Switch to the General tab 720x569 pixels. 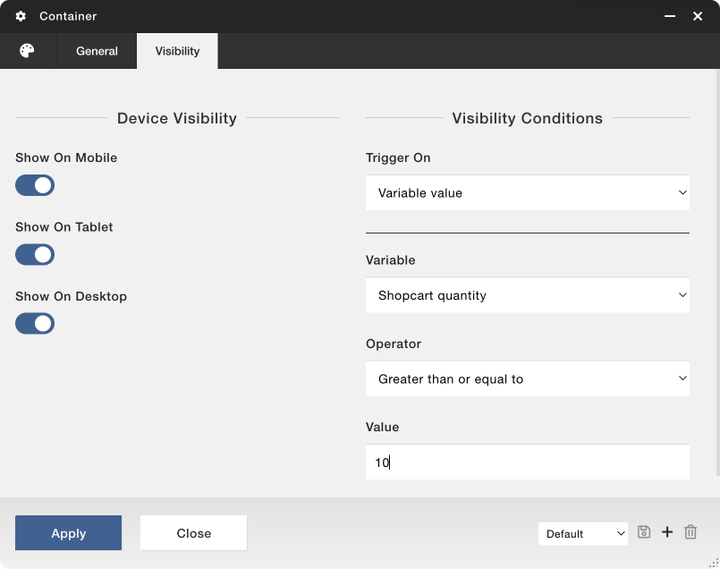[97, 51]
